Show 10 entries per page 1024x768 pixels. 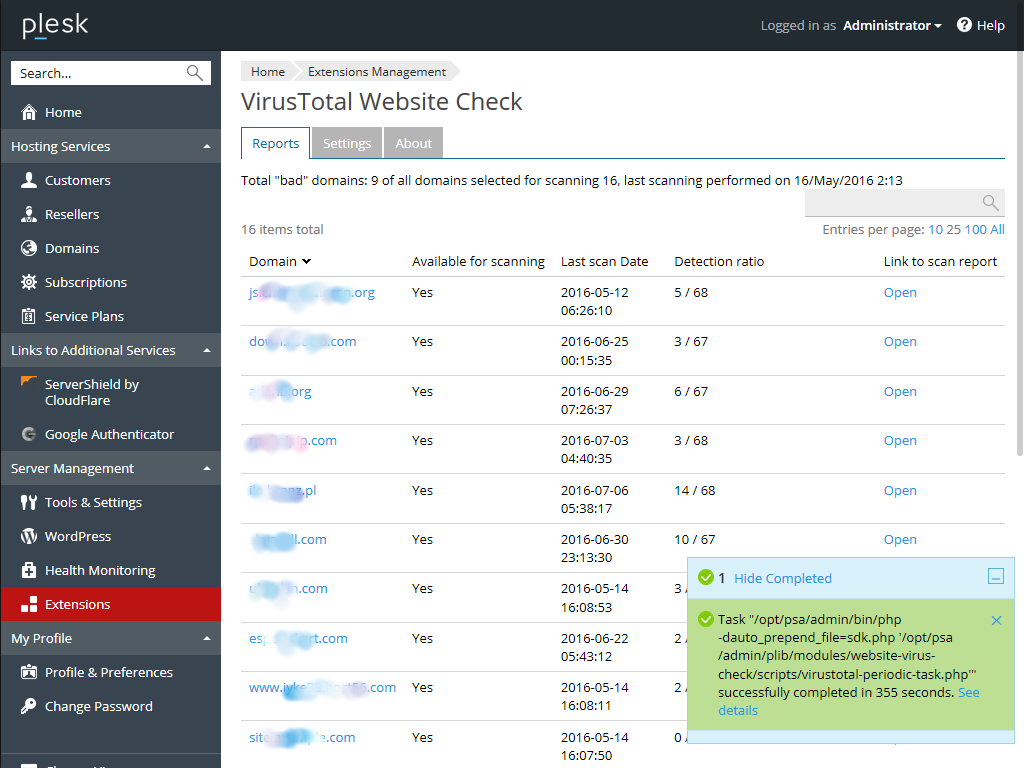[x=935, y=229]
